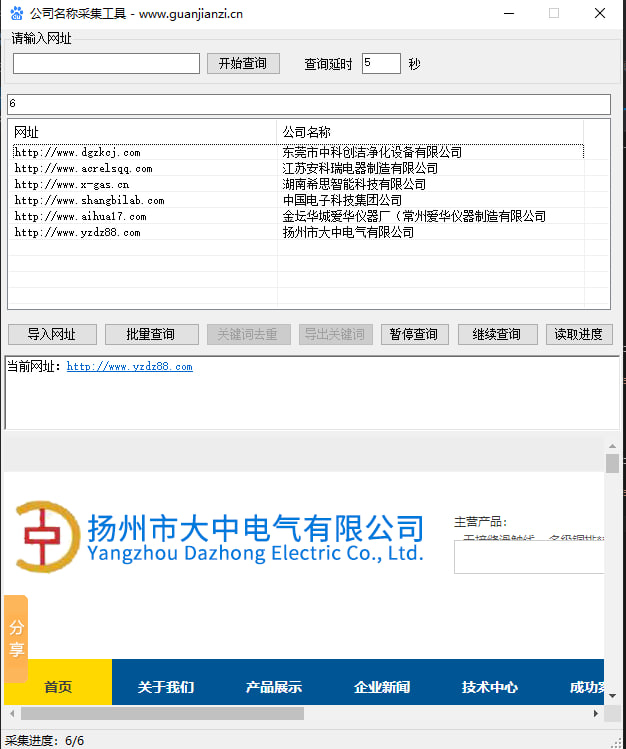Click the horizontal scrollbar thumb
Screen dimensions: 626x749
tap(162, 714)
